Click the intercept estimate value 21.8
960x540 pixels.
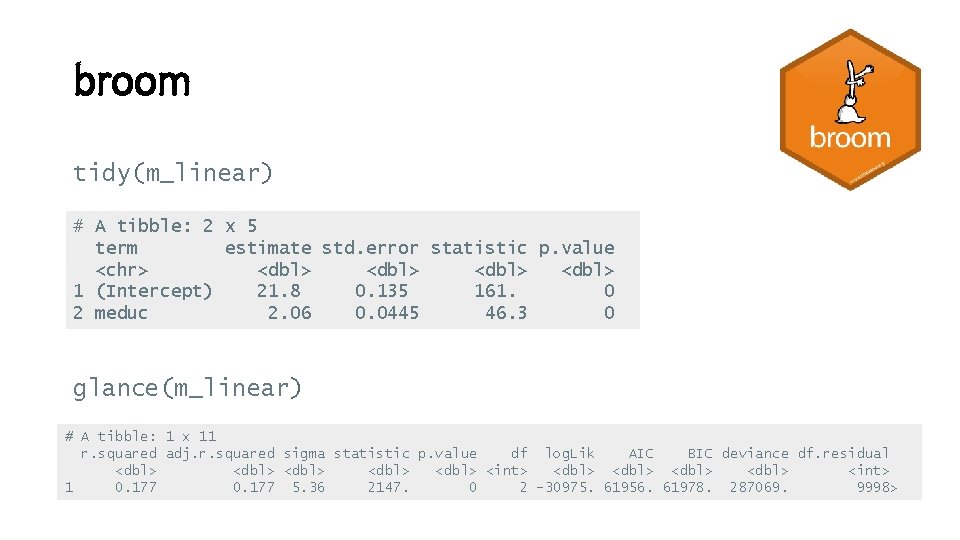pos(278,291)
